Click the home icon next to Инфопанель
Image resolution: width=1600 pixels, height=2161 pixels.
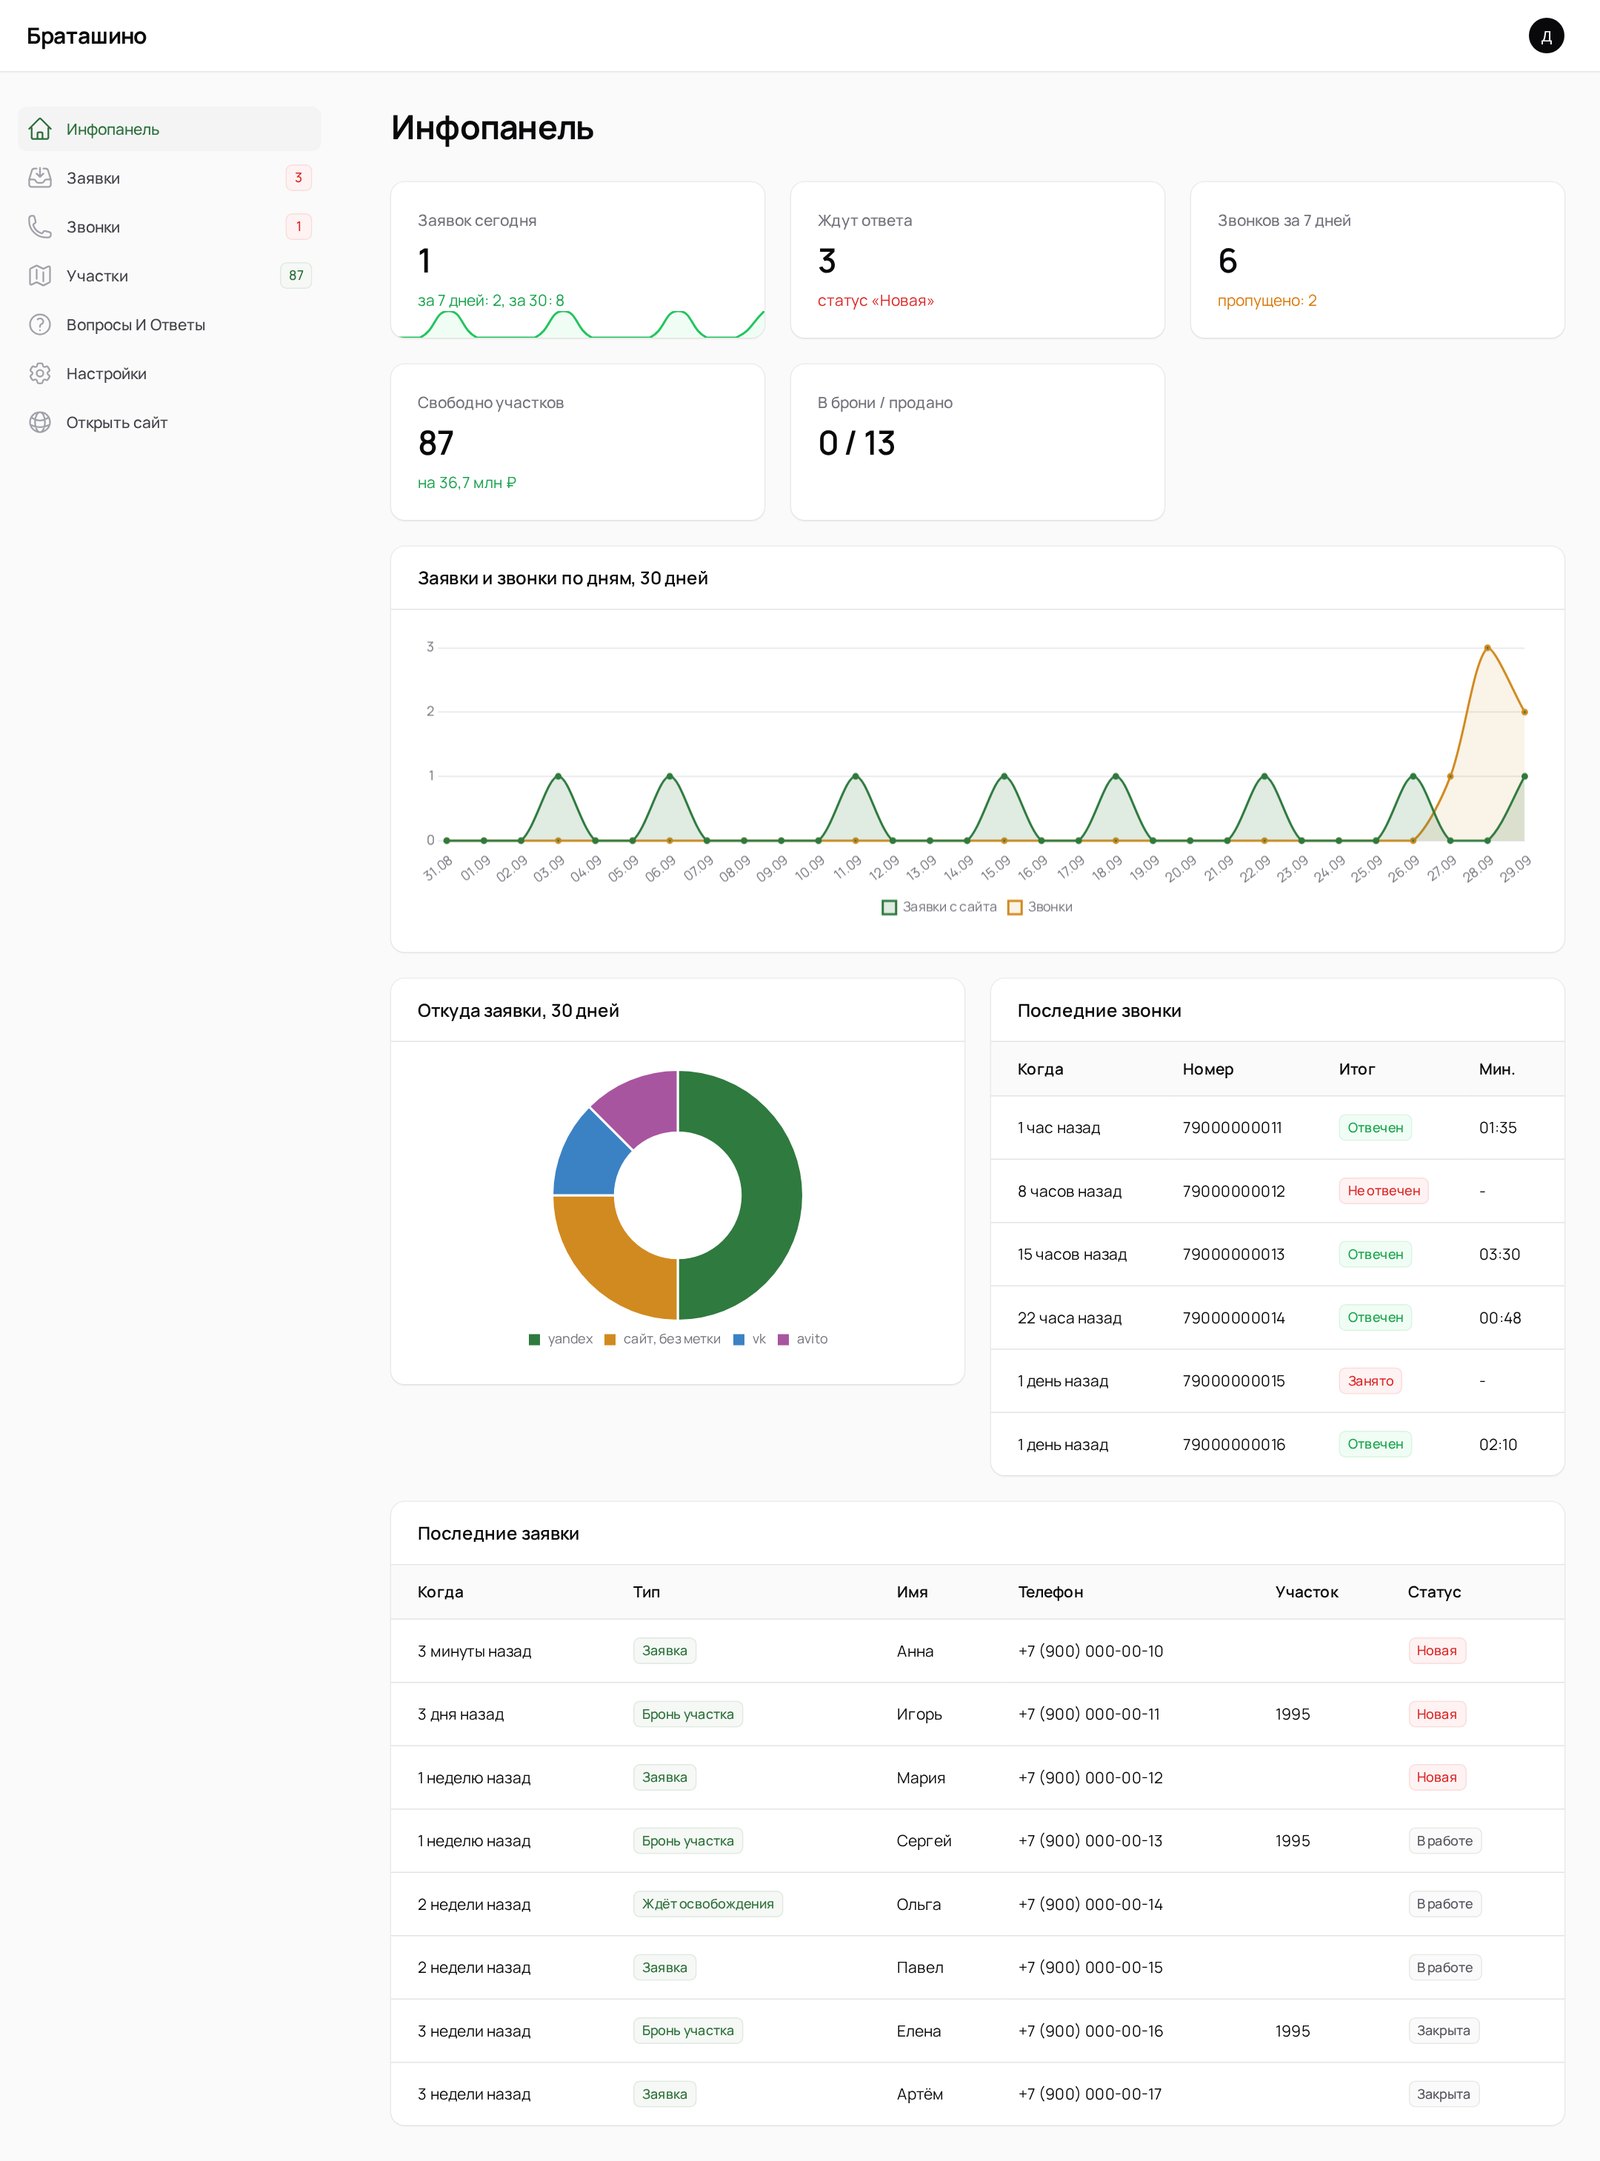pos(40,129)
